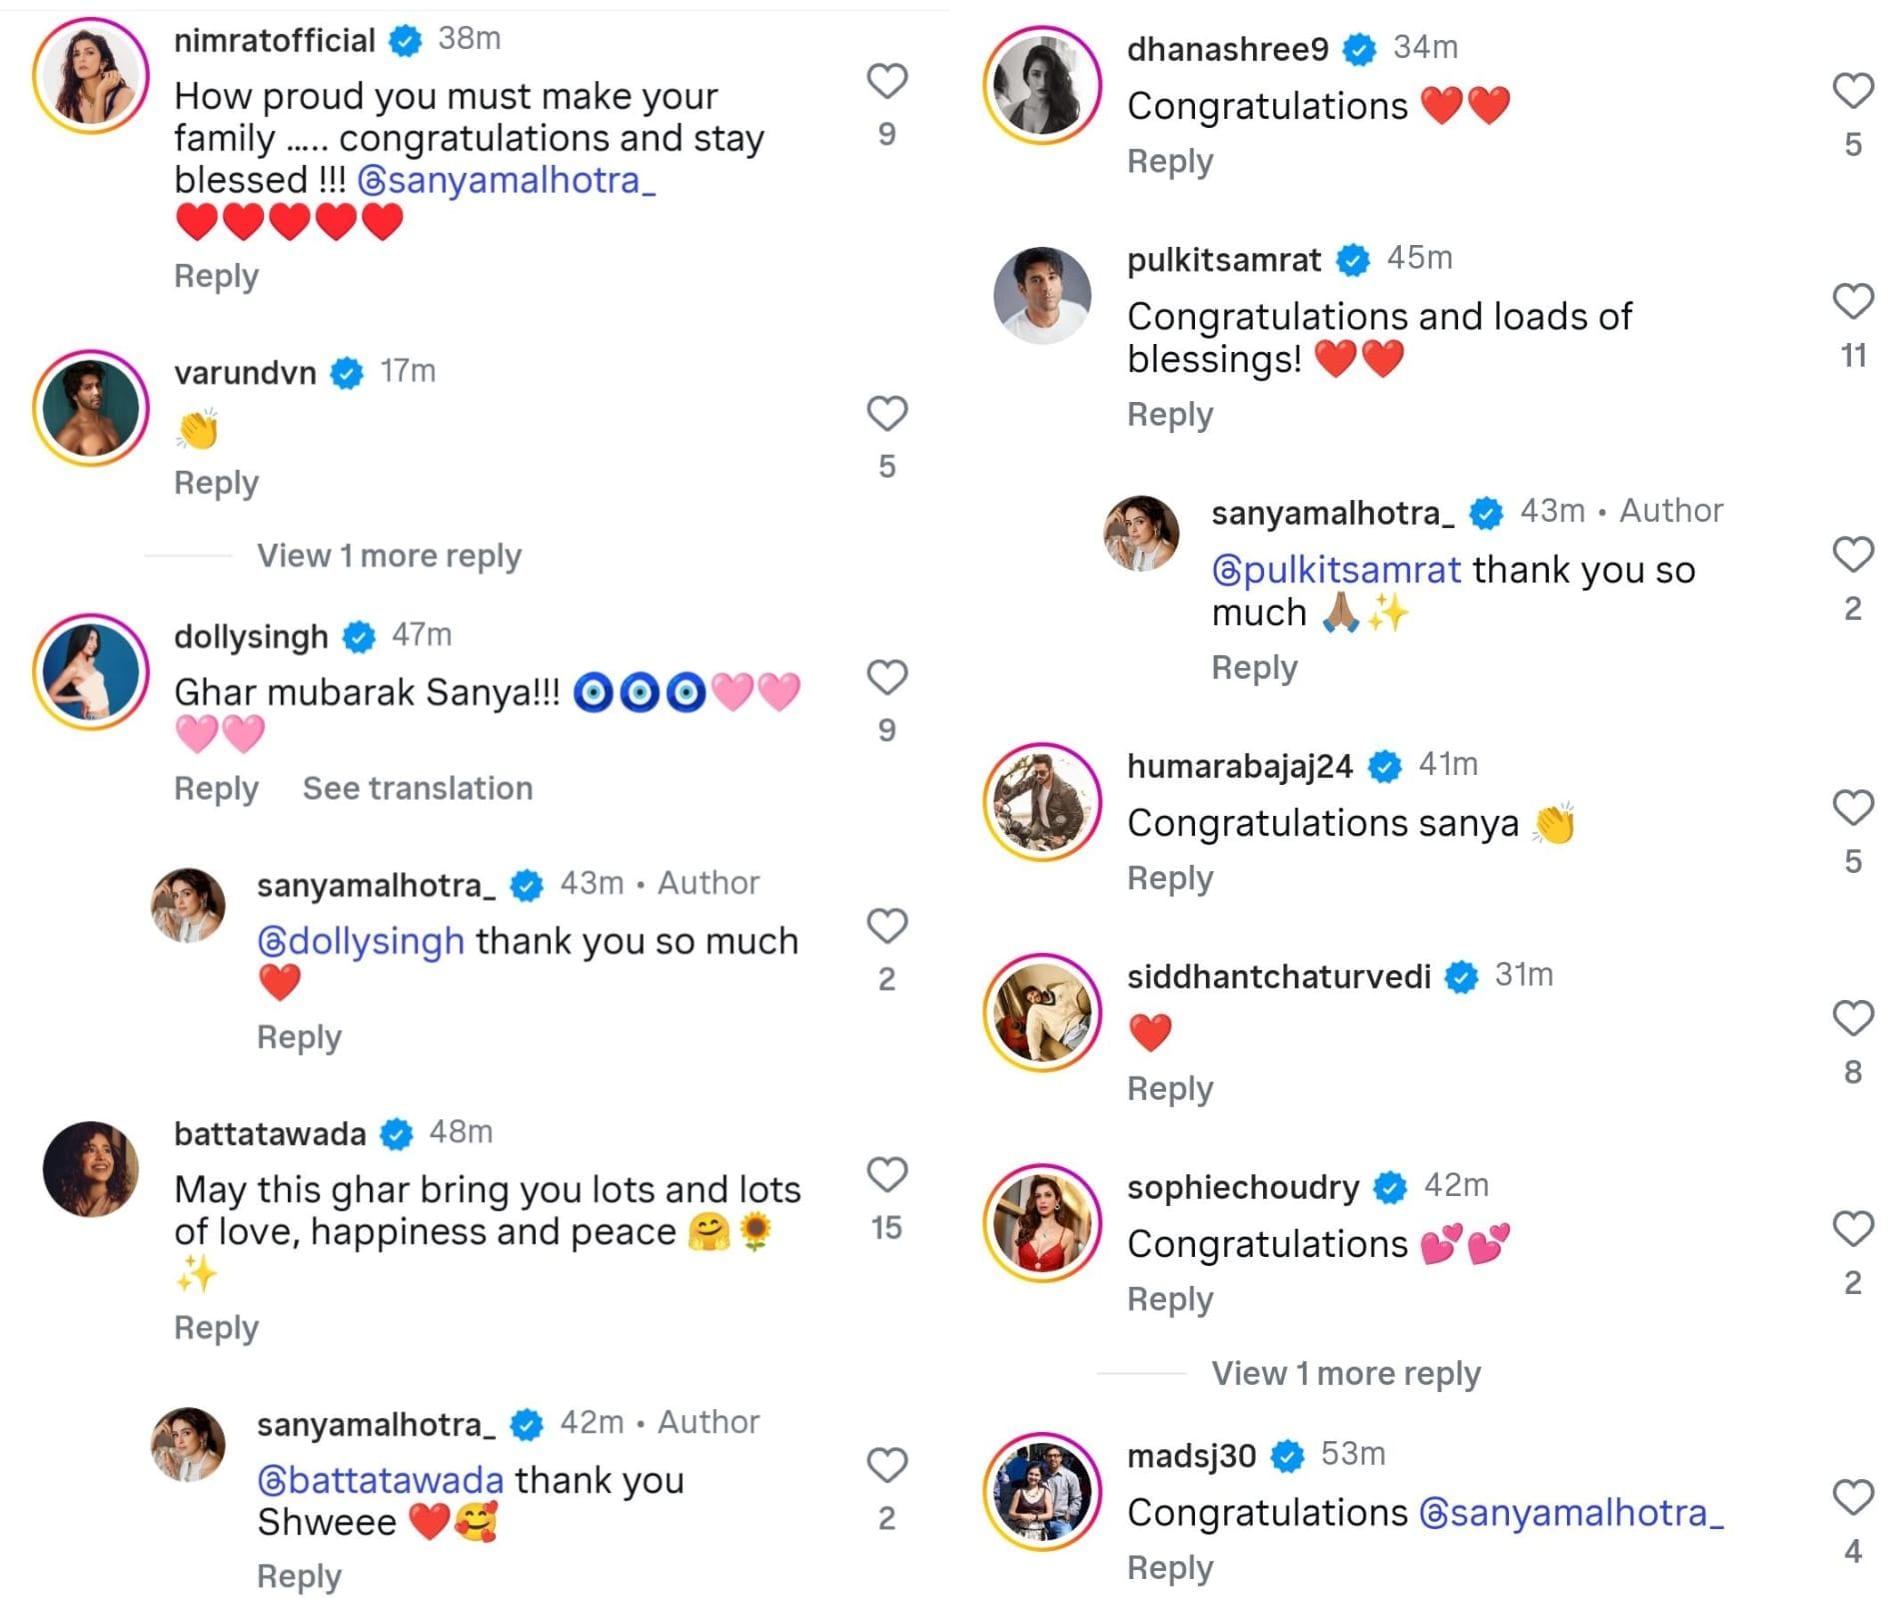
Task: Heart the comment by madsj30
Action: [x=1852, y=1497]
